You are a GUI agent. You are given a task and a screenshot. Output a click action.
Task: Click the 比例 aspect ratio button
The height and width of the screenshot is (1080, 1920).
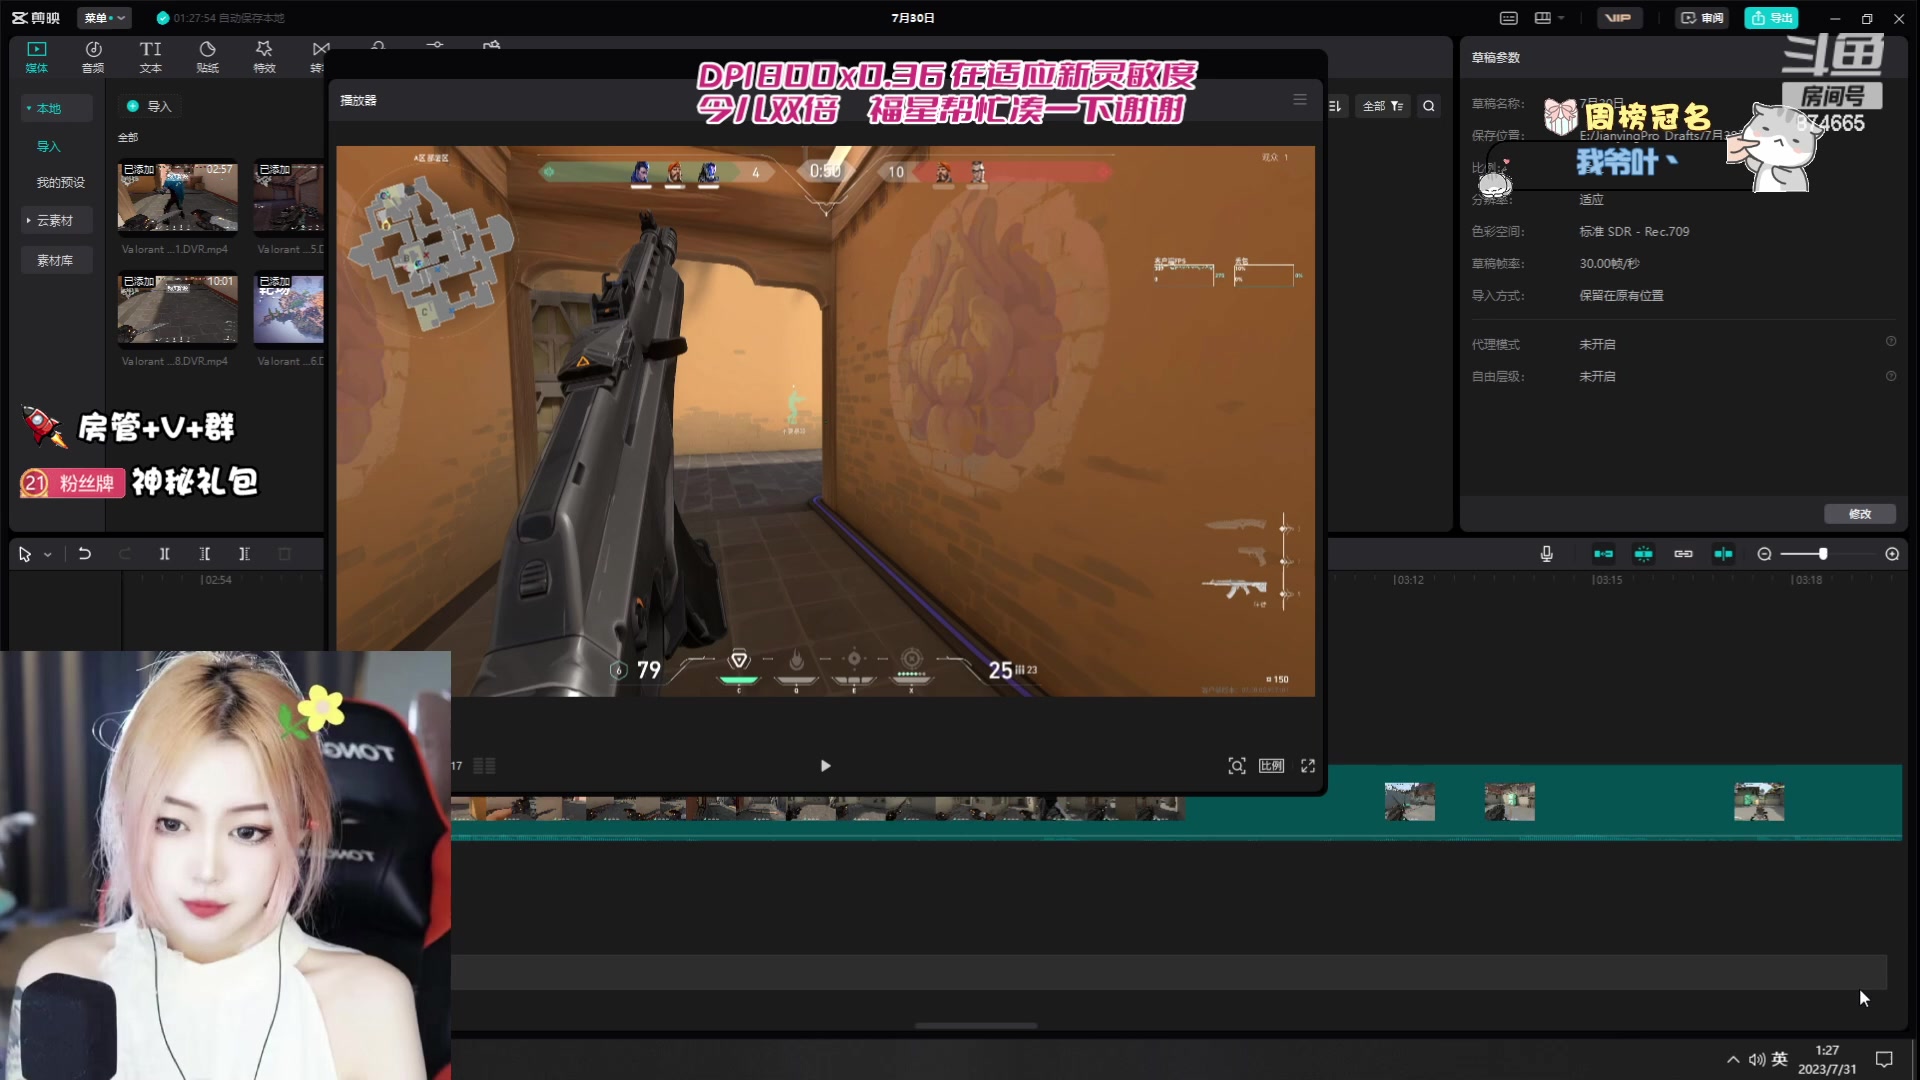click(1271, 766)
